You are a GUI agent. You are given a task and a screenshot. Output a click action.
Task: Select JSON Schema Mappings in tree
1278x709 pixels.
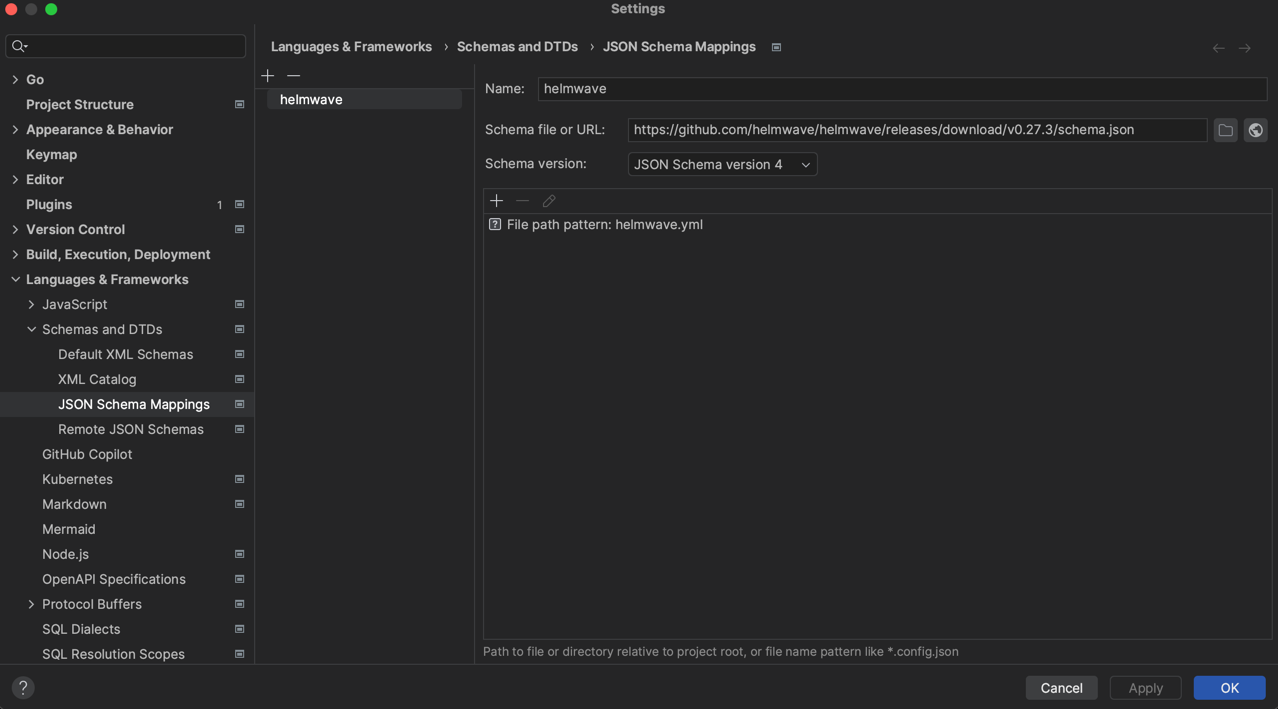point(134,404)
